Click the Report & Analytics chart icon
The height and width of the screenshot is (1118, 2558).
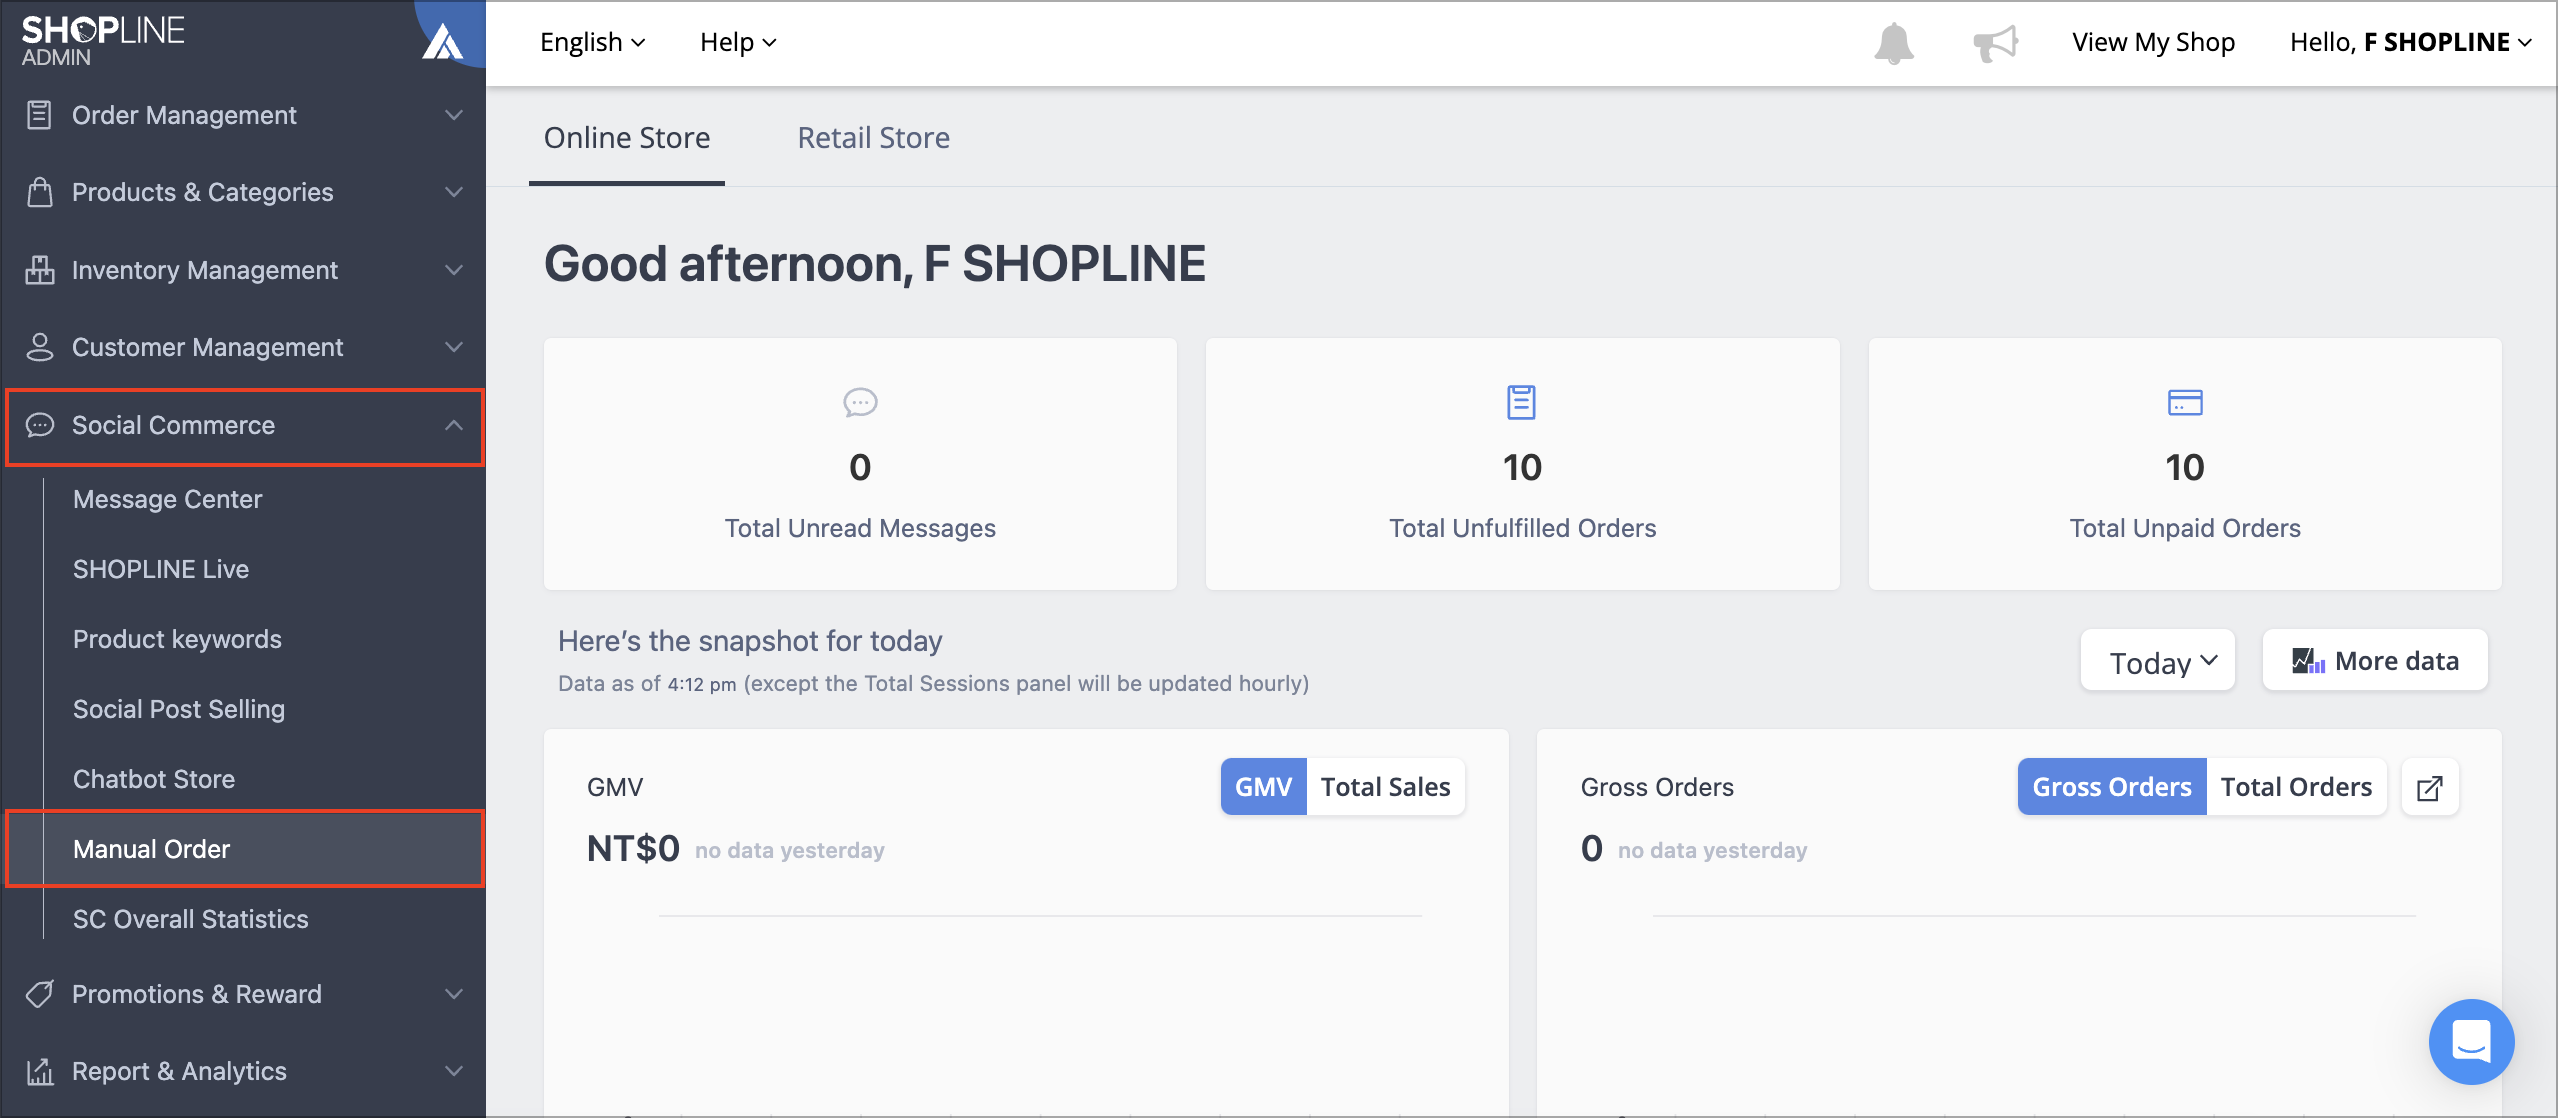(x=39, y=1071)
